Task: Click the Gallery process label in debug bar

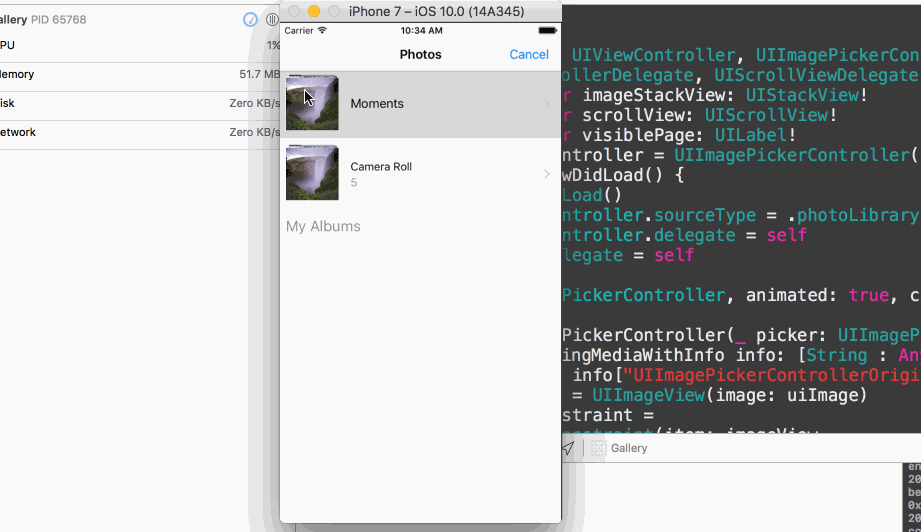Action: (629, 448)
